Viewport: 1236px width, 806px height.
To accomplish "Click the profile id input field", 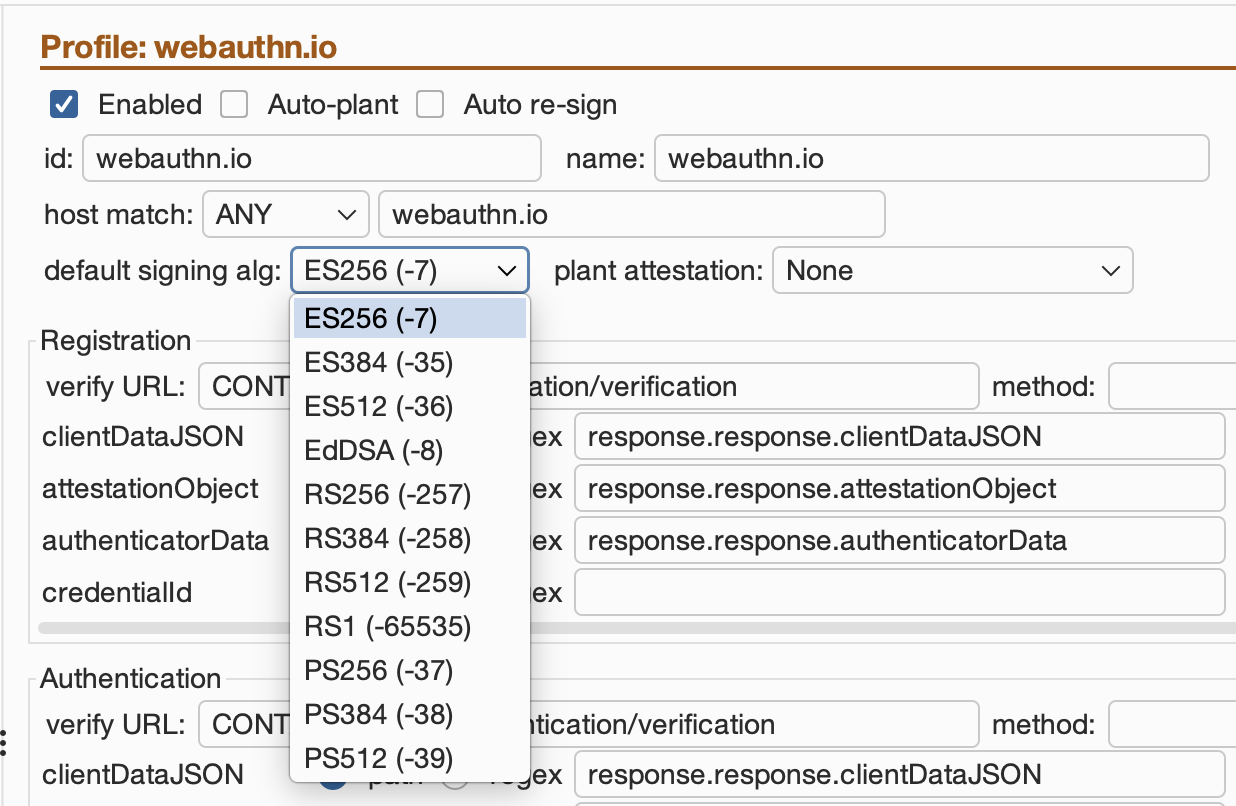I will (x=312, y=158).
